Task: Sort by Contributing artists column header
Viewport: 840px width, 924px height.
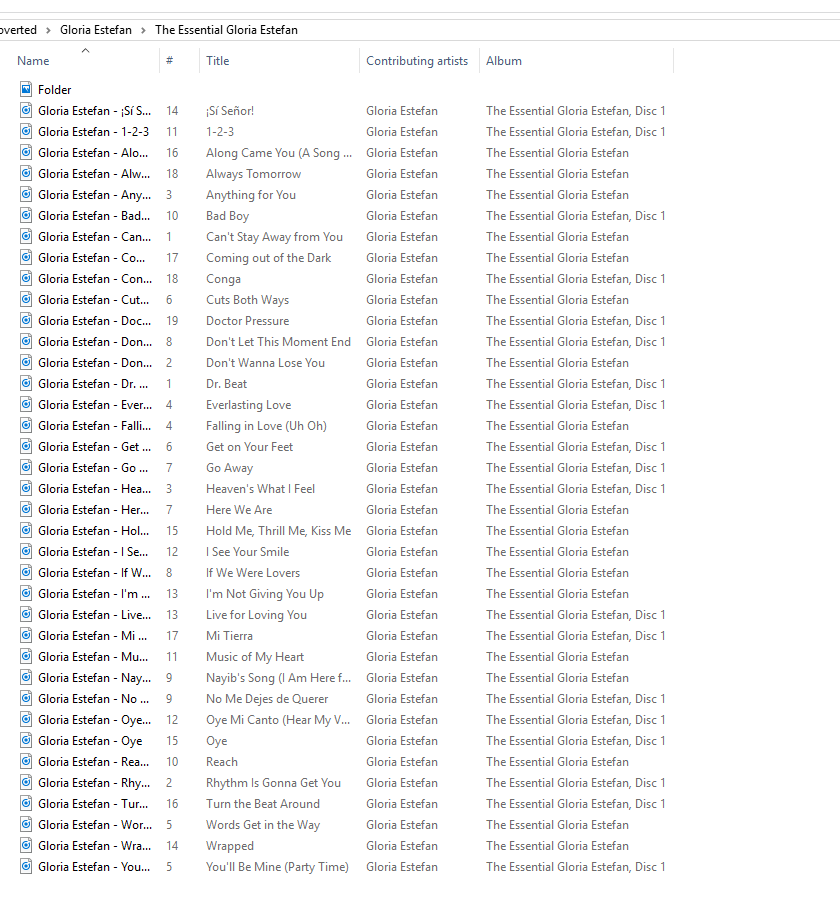Action: pyautogui.click(x=417, y=61)
